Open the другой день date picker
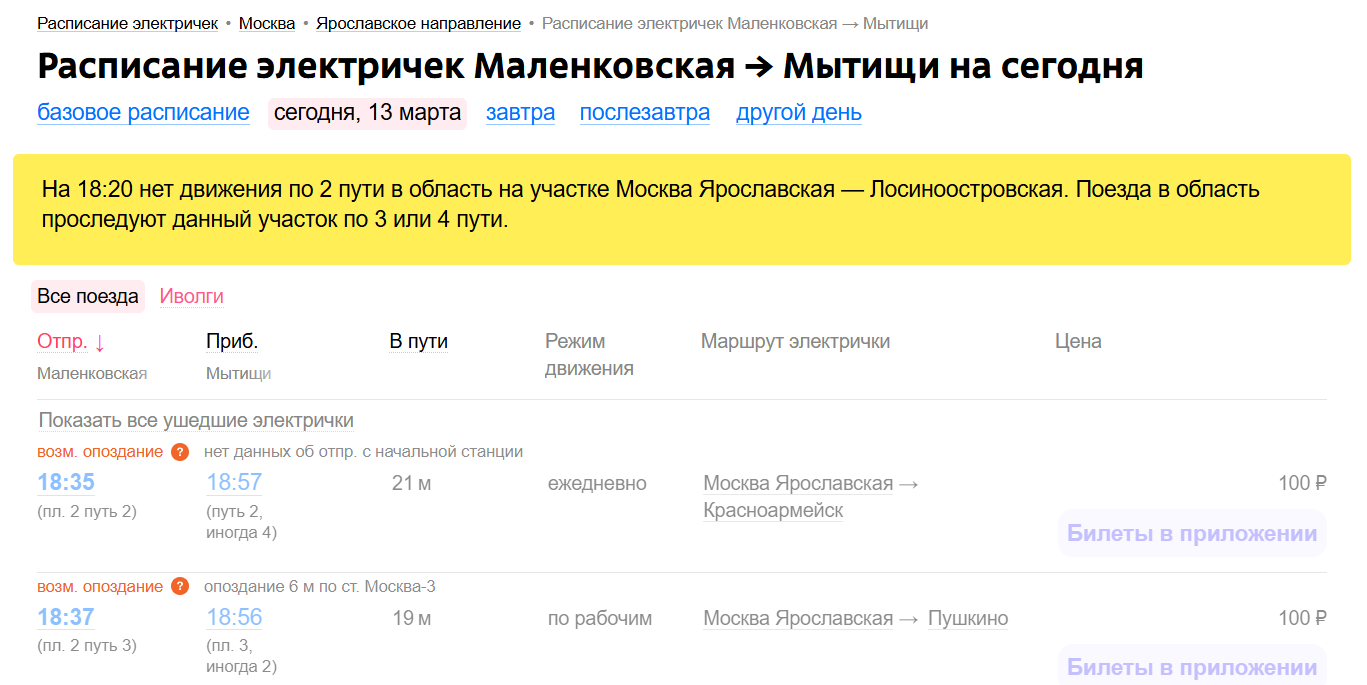1367x685 pixels. 799,113
